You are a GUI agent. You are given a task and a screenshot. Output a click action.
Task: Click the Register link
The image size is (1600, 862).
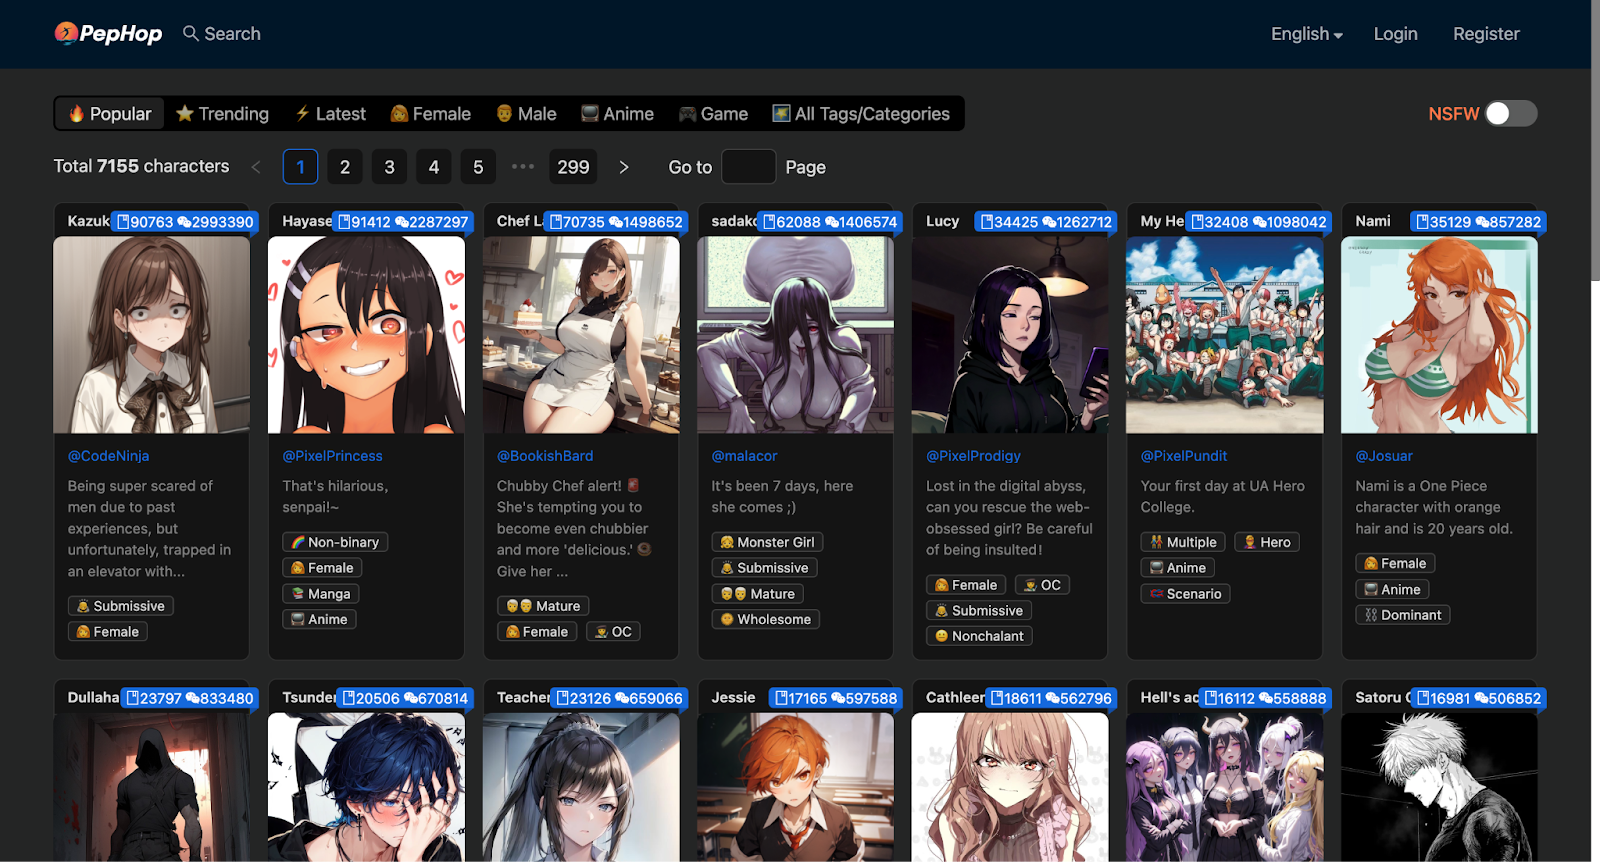[x=1486, y=34]
